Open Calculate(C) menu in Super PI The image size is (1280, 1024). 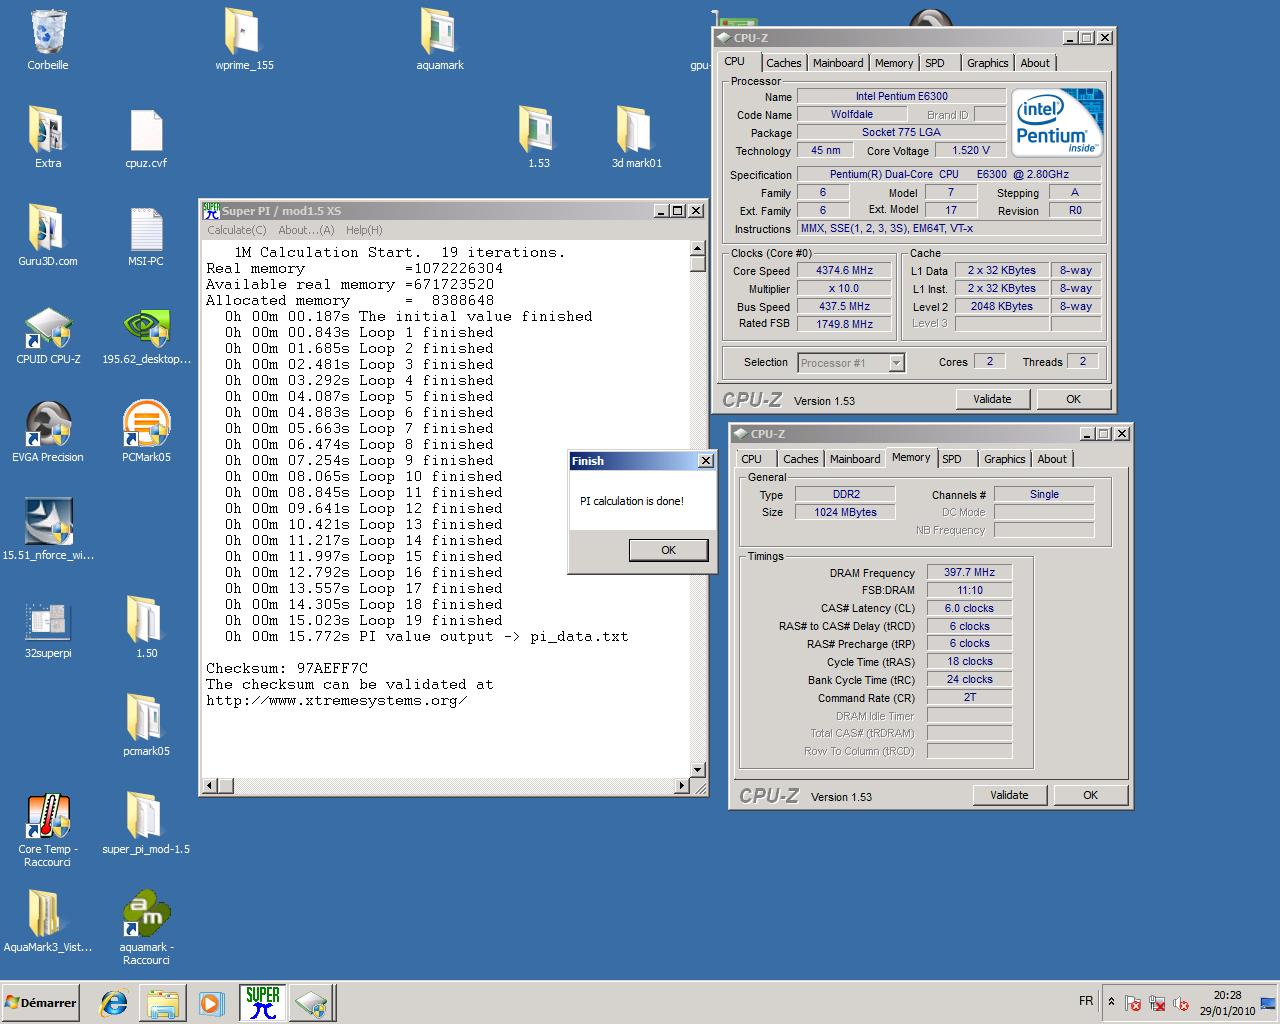click(x=236, y=230)
